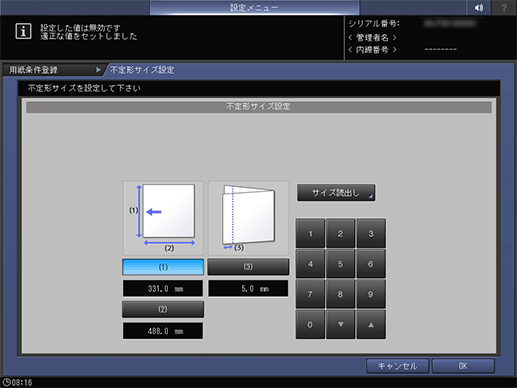This screenshot has width=517, height=388.
Task: Tap keypad digit 8
Action: 340,294
